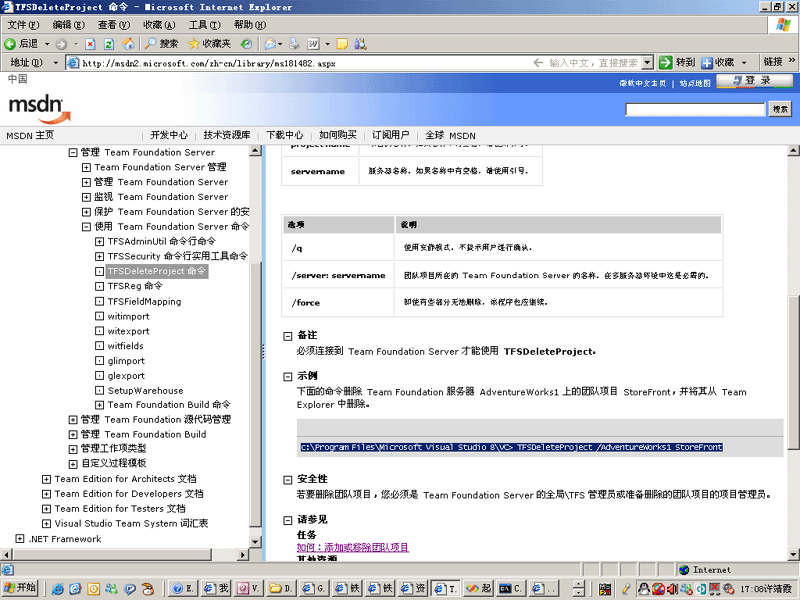Collapse the 安全性 section

(x=287, y=480)
